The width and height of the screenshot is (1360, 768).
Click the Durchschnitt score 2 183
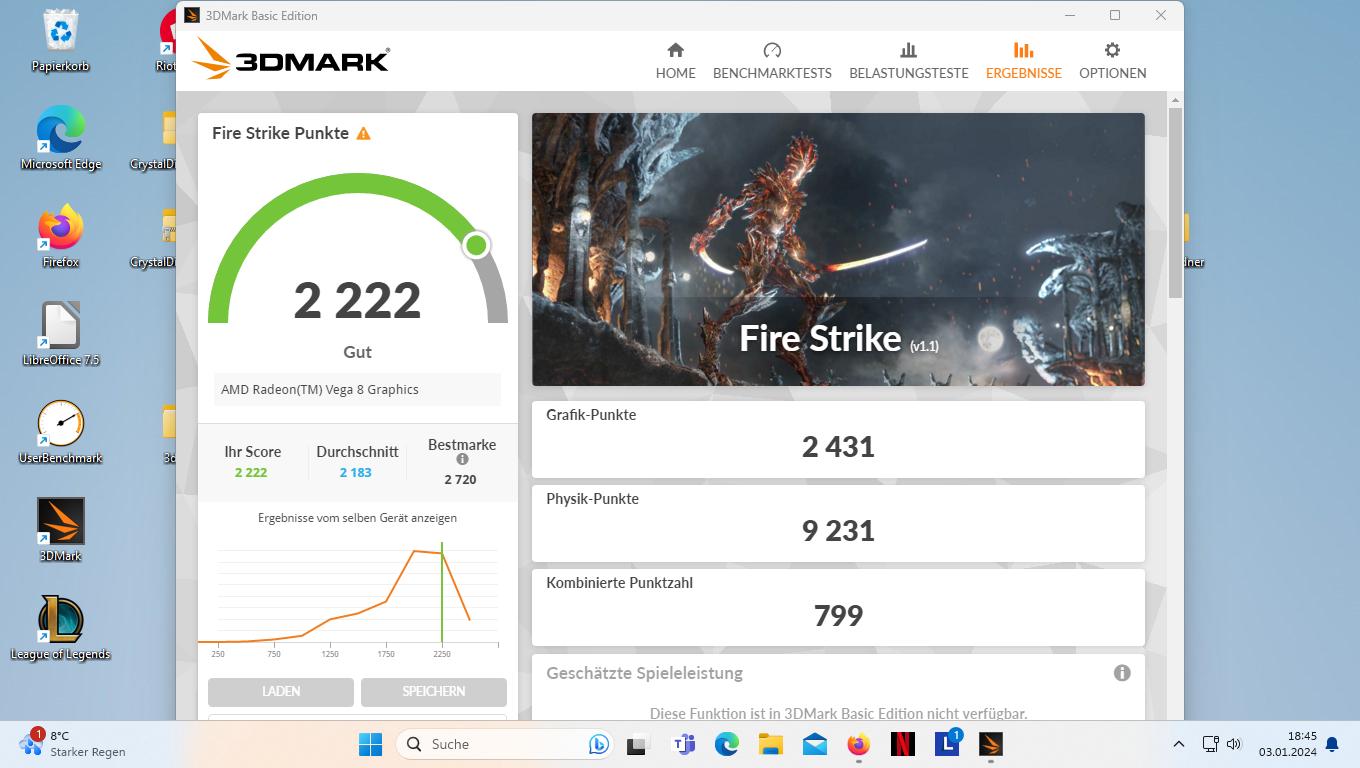[355, 473]
